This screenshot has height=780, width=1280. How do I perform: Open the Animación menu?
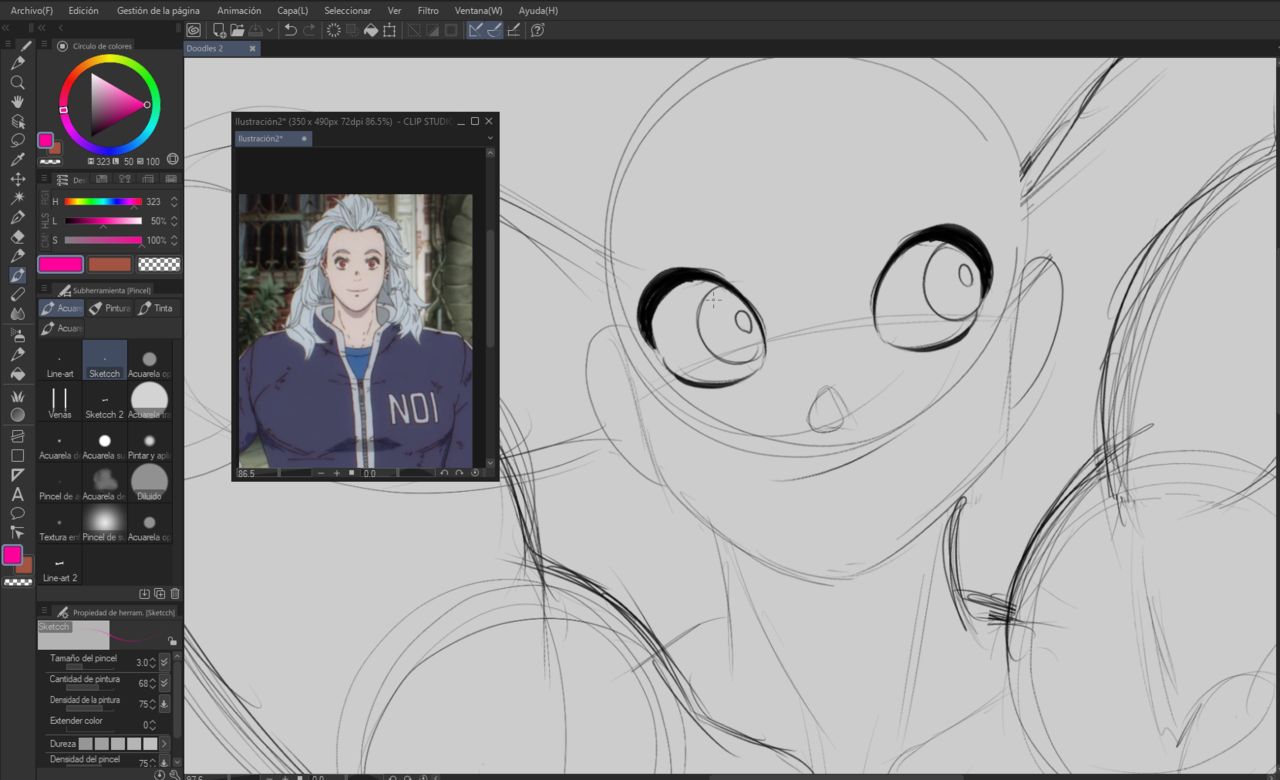(x=239, y=10)
